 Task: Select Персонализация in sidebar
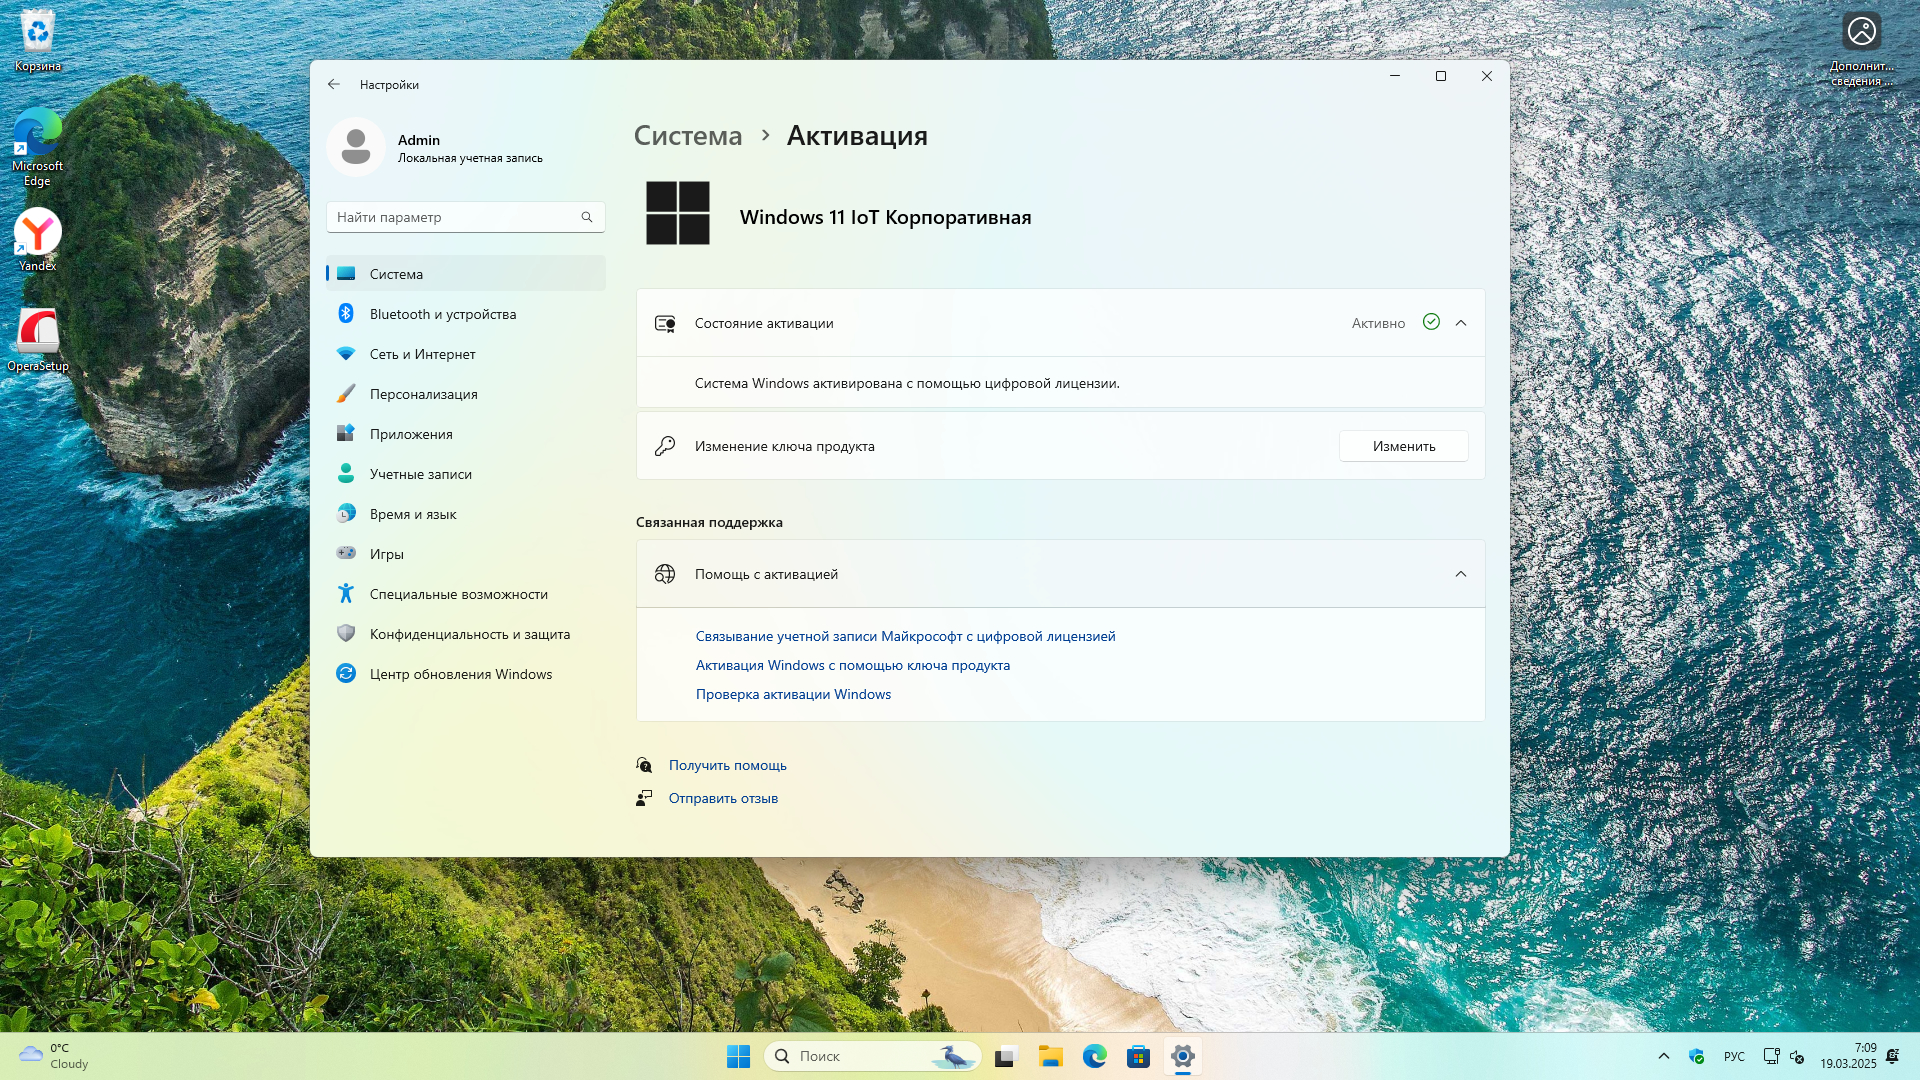(423, 394)
